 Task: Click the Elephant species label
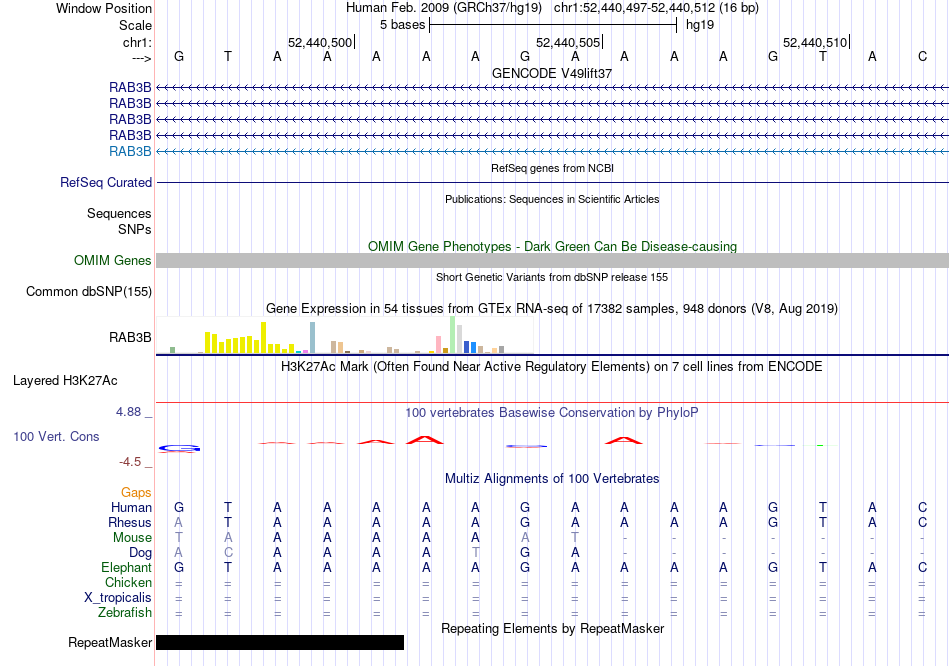[127, 568]
